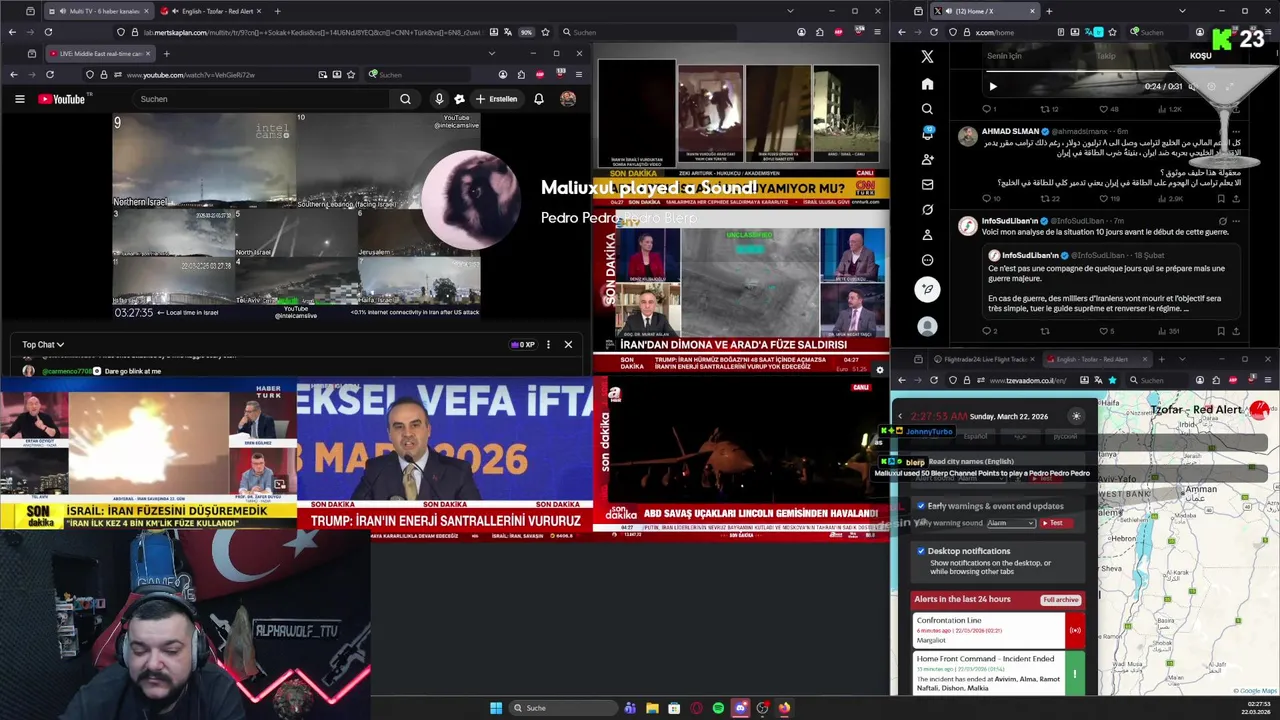
Task: Toggle Tzofar light/dark theme sun button
Action: click(1076, 416)
